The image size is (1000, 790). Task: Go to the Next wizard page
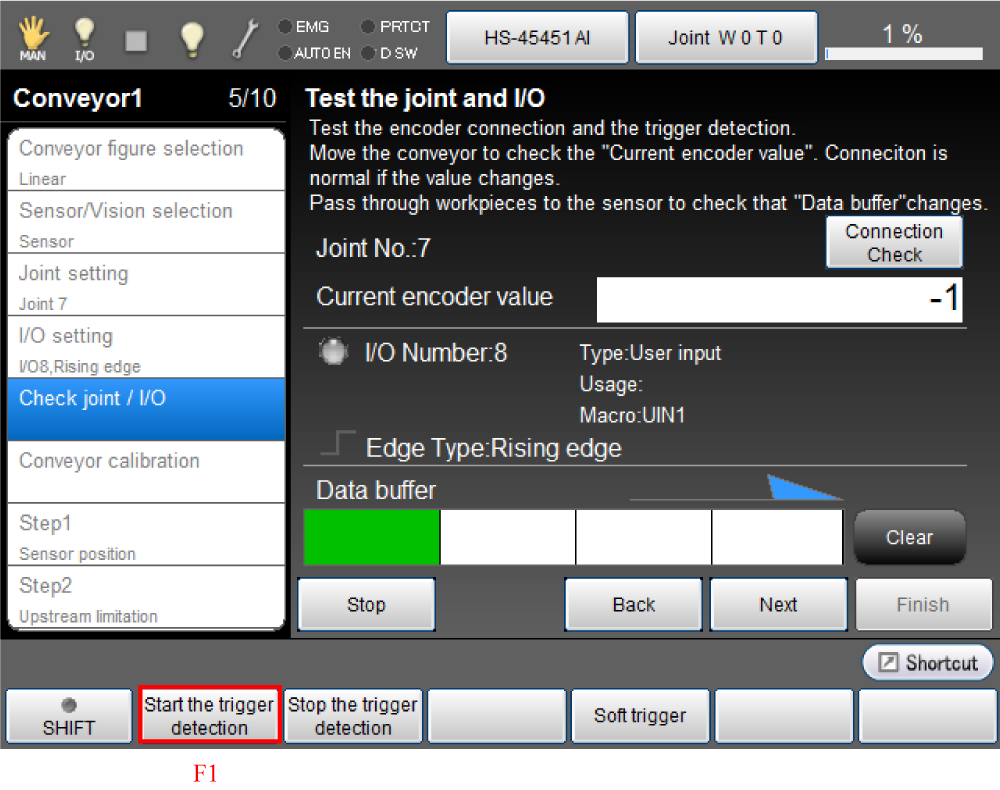click(778, 604)
